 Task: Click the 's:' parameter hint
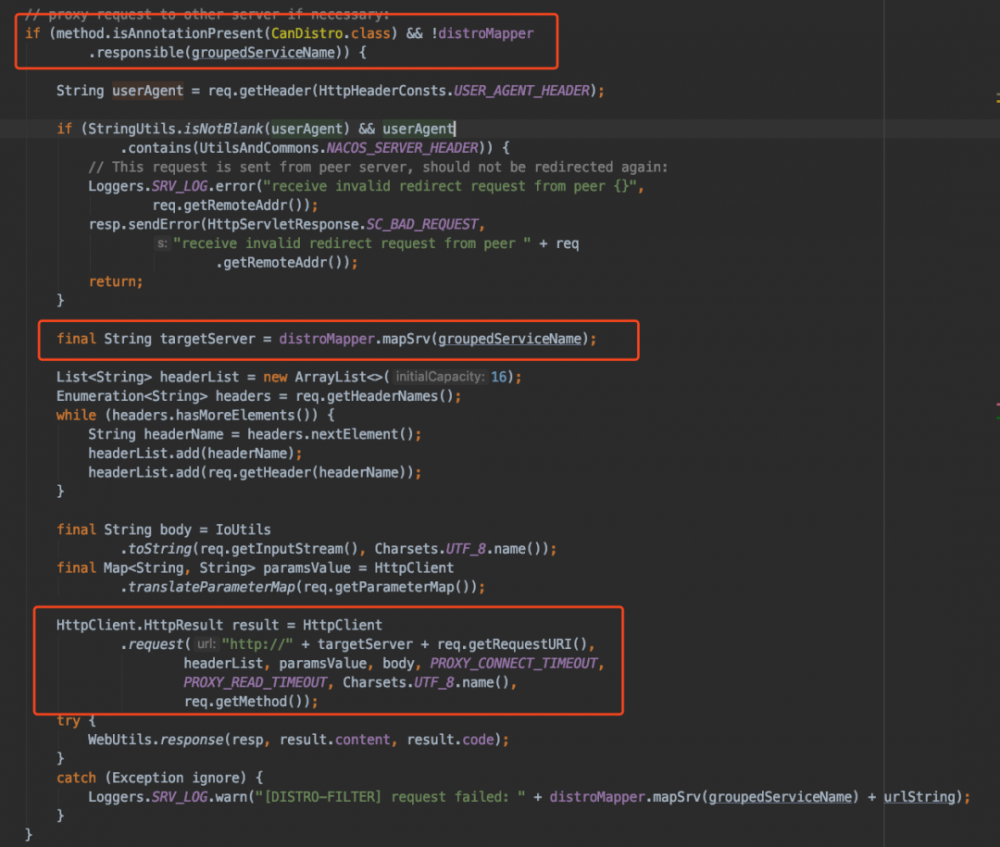[162, 244]
